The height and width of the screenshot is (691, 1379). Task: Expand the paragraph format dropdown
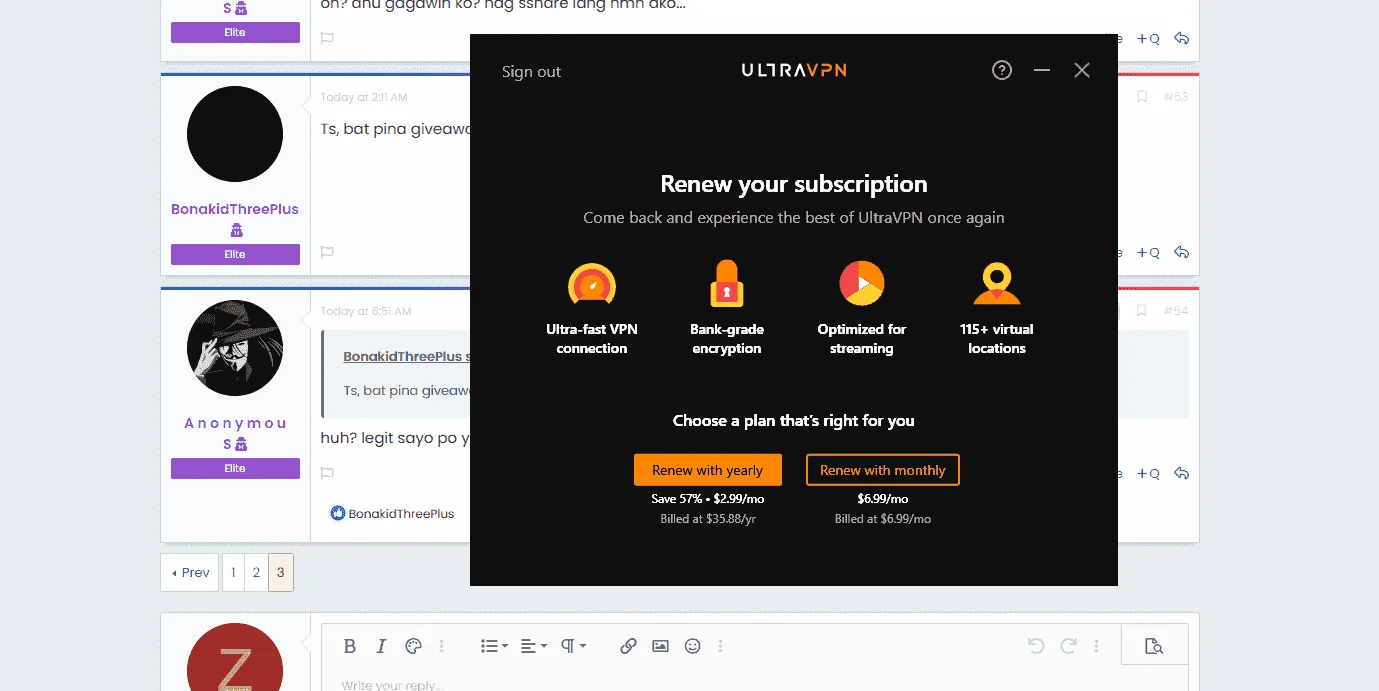point(573,646)
